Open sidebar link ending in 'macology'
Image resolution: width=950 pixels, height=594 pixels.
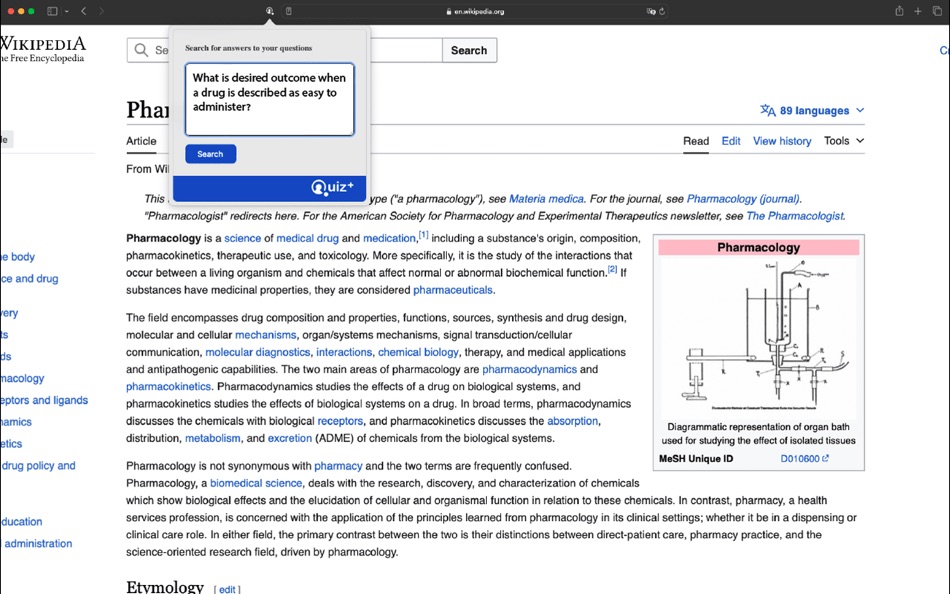point(22,378)
